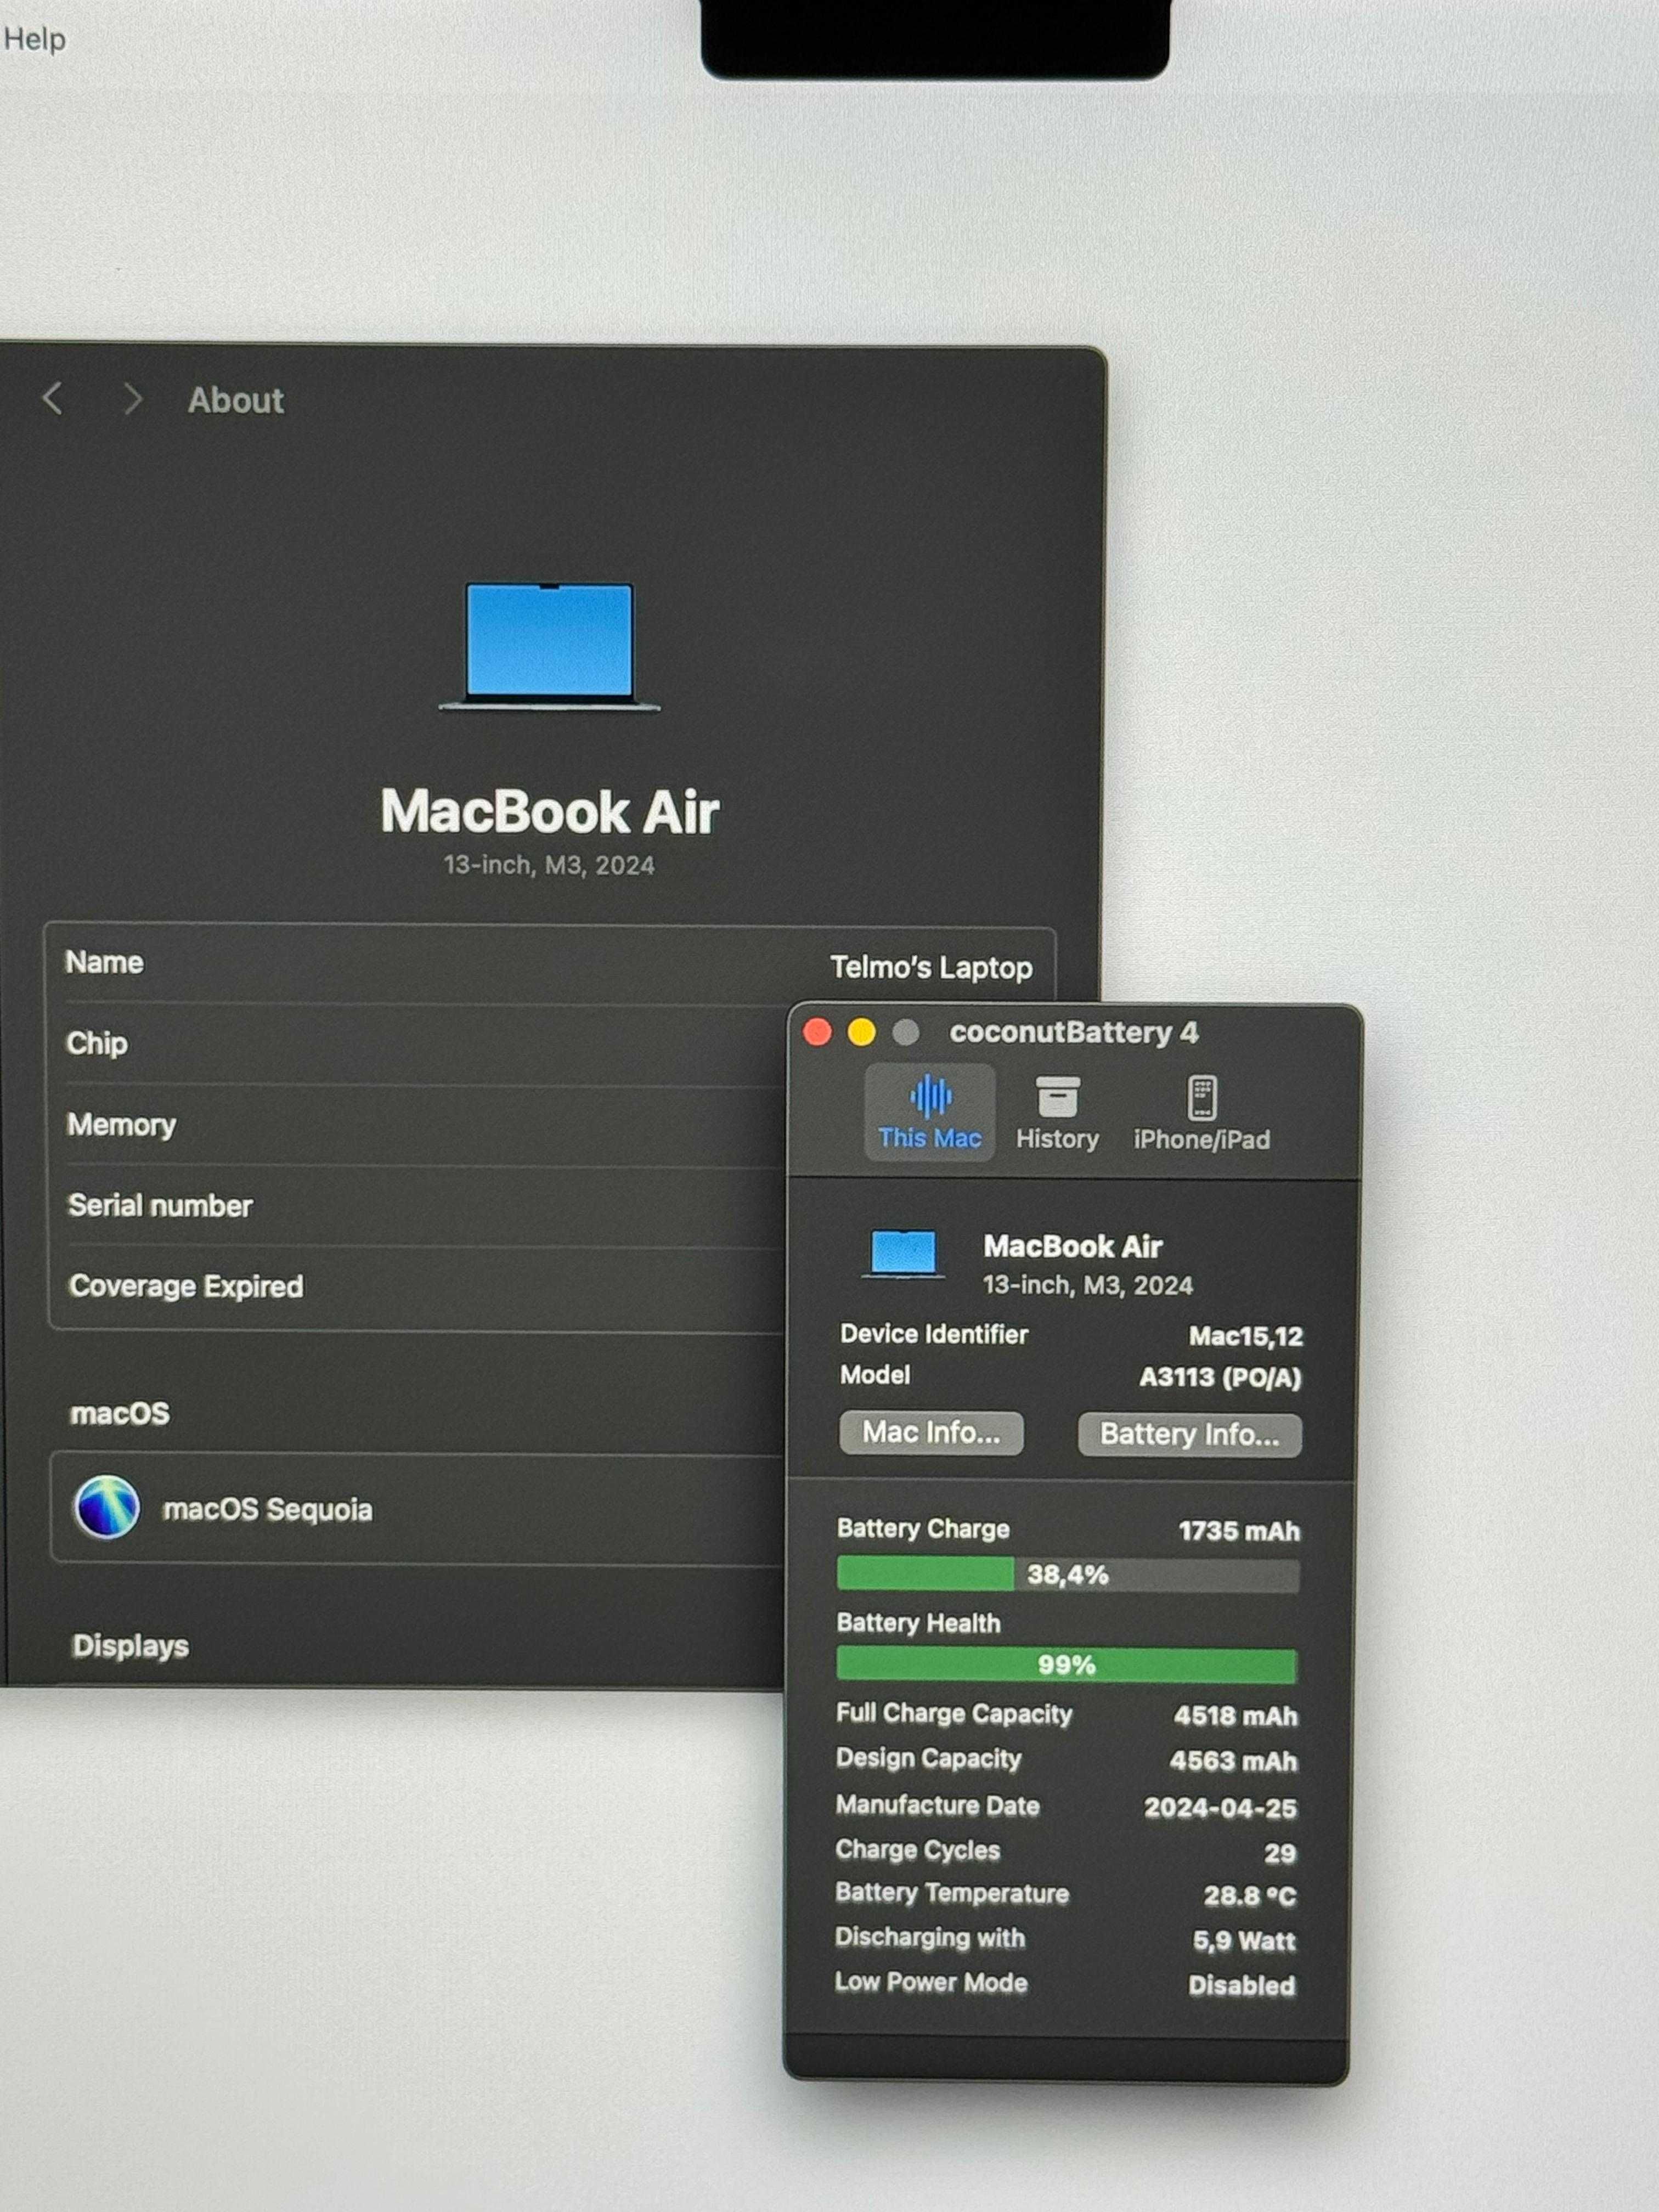The image size is (1659, 2212).
Task: Click the Discharging with 5,9 Watt value
Action: pos(1243,1941)
